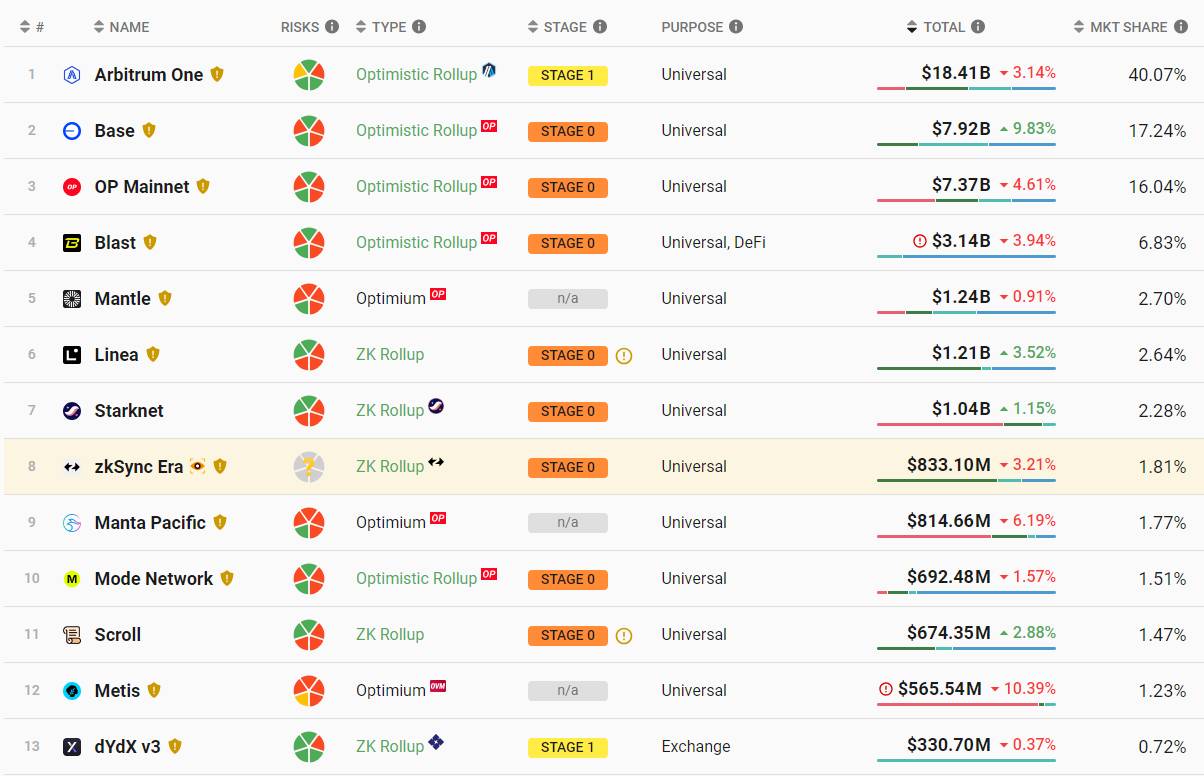Screen dimensions: 1204x776
Task: Sort the table by TYPE
Action: coord(381,27)
